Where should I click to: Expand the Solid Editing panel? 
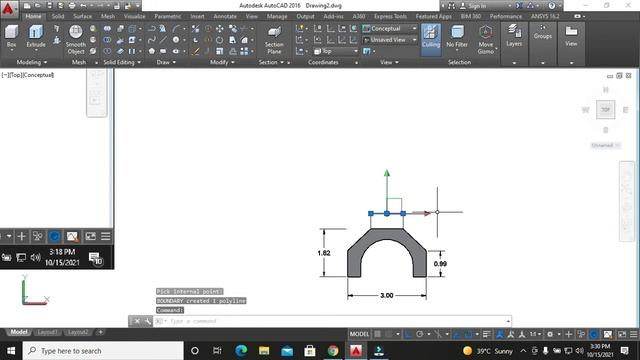pos(122,62)
